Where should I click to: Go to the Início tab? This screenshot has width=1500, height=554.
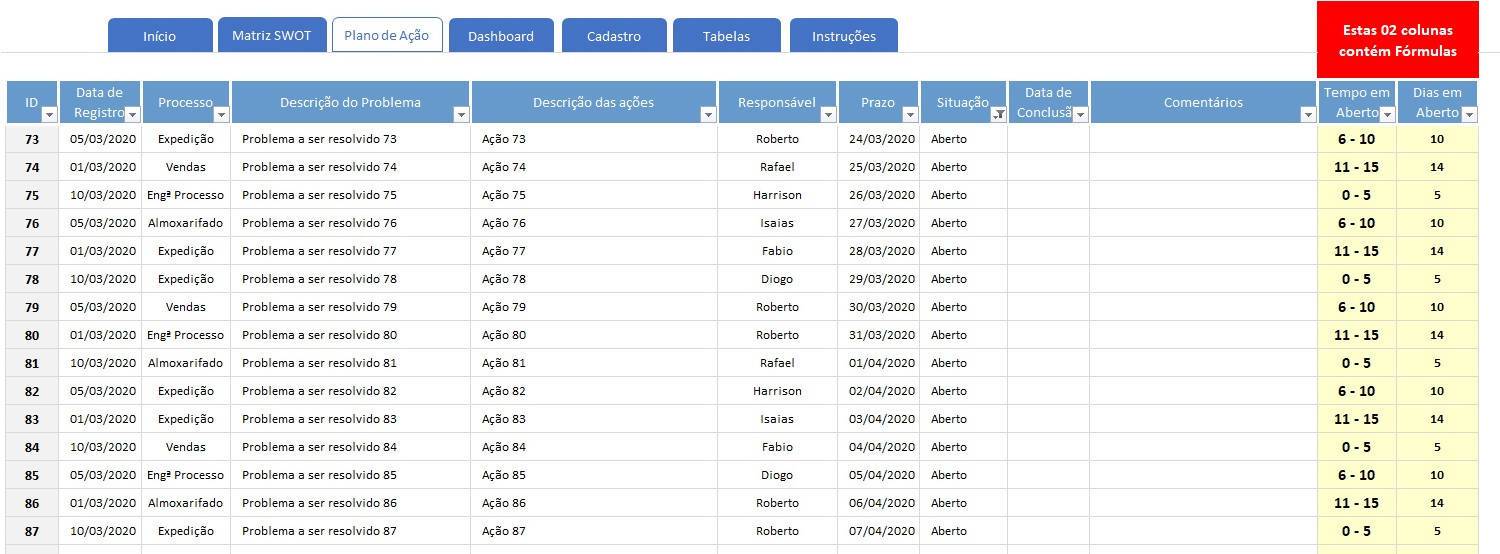tap(160, 36)
